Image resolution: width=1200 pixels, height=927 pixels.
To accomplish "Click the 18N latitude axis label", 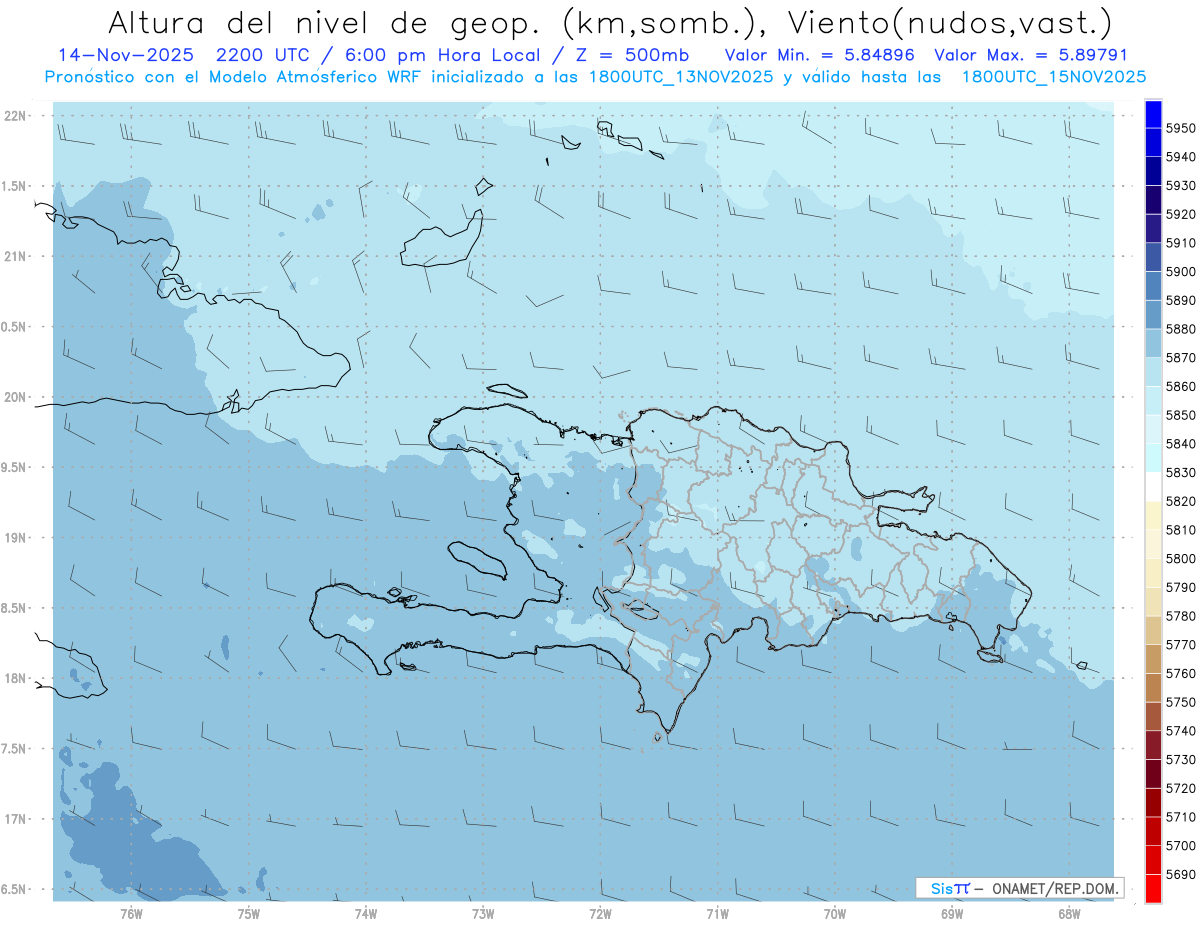I will pos(16,679).
